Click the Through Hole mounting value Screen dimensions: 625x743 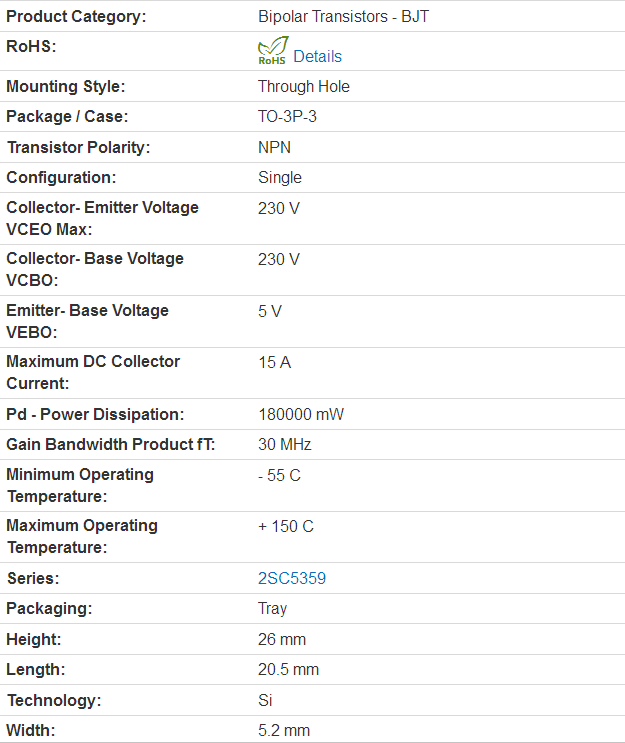pyautogui.click(x=304, y=86)
